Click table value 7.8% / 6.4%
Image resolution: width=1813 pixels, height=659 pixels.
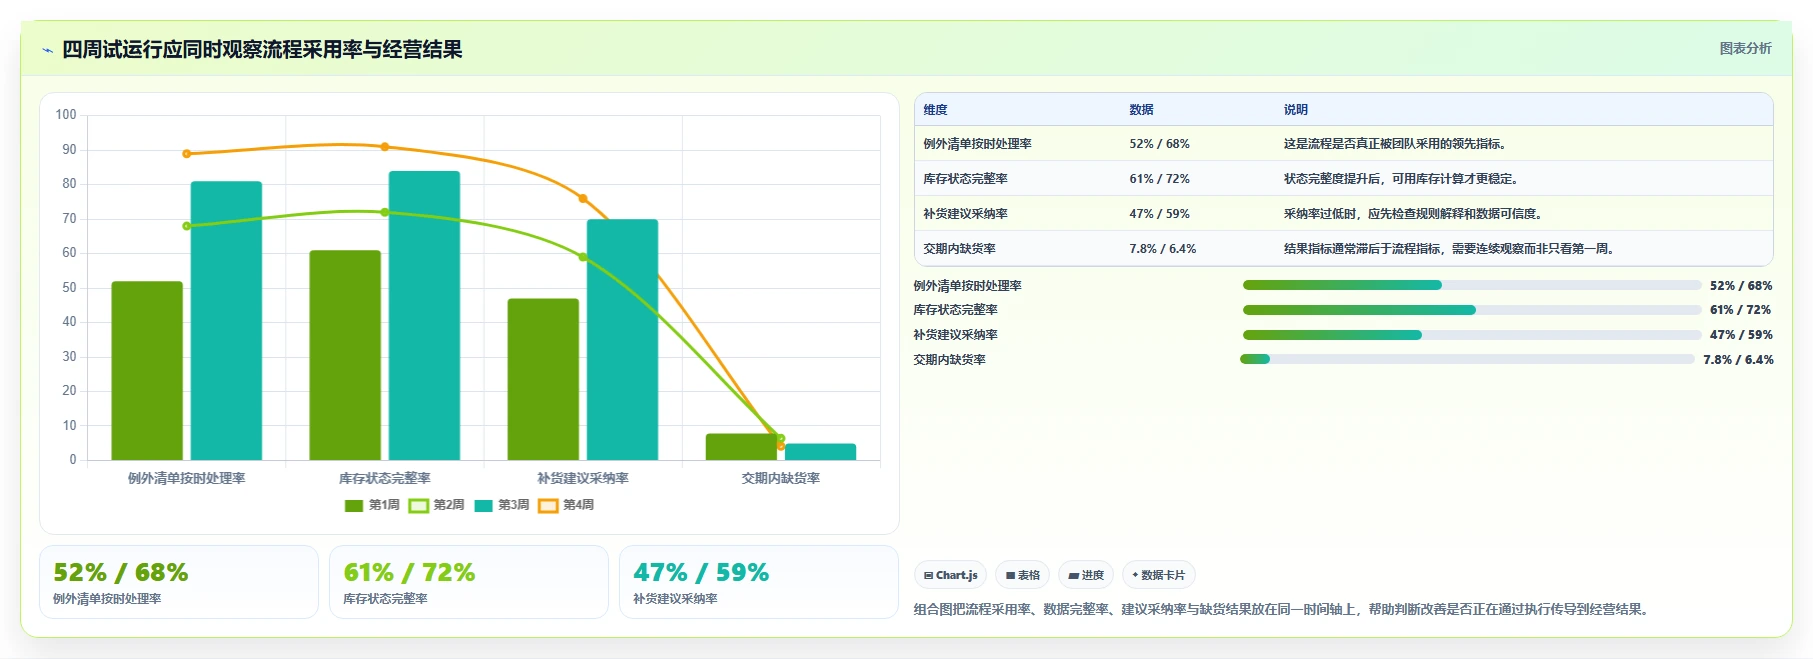[x=1162, y=249]
